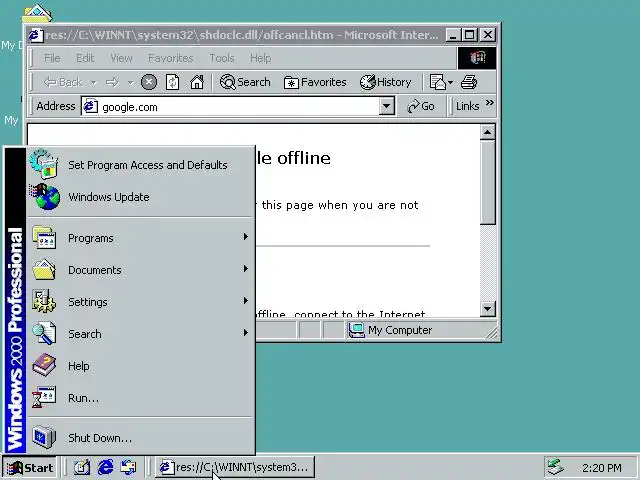640x480 pixels.
Task: Click the Documents folder icon
Action: point(44,269)
